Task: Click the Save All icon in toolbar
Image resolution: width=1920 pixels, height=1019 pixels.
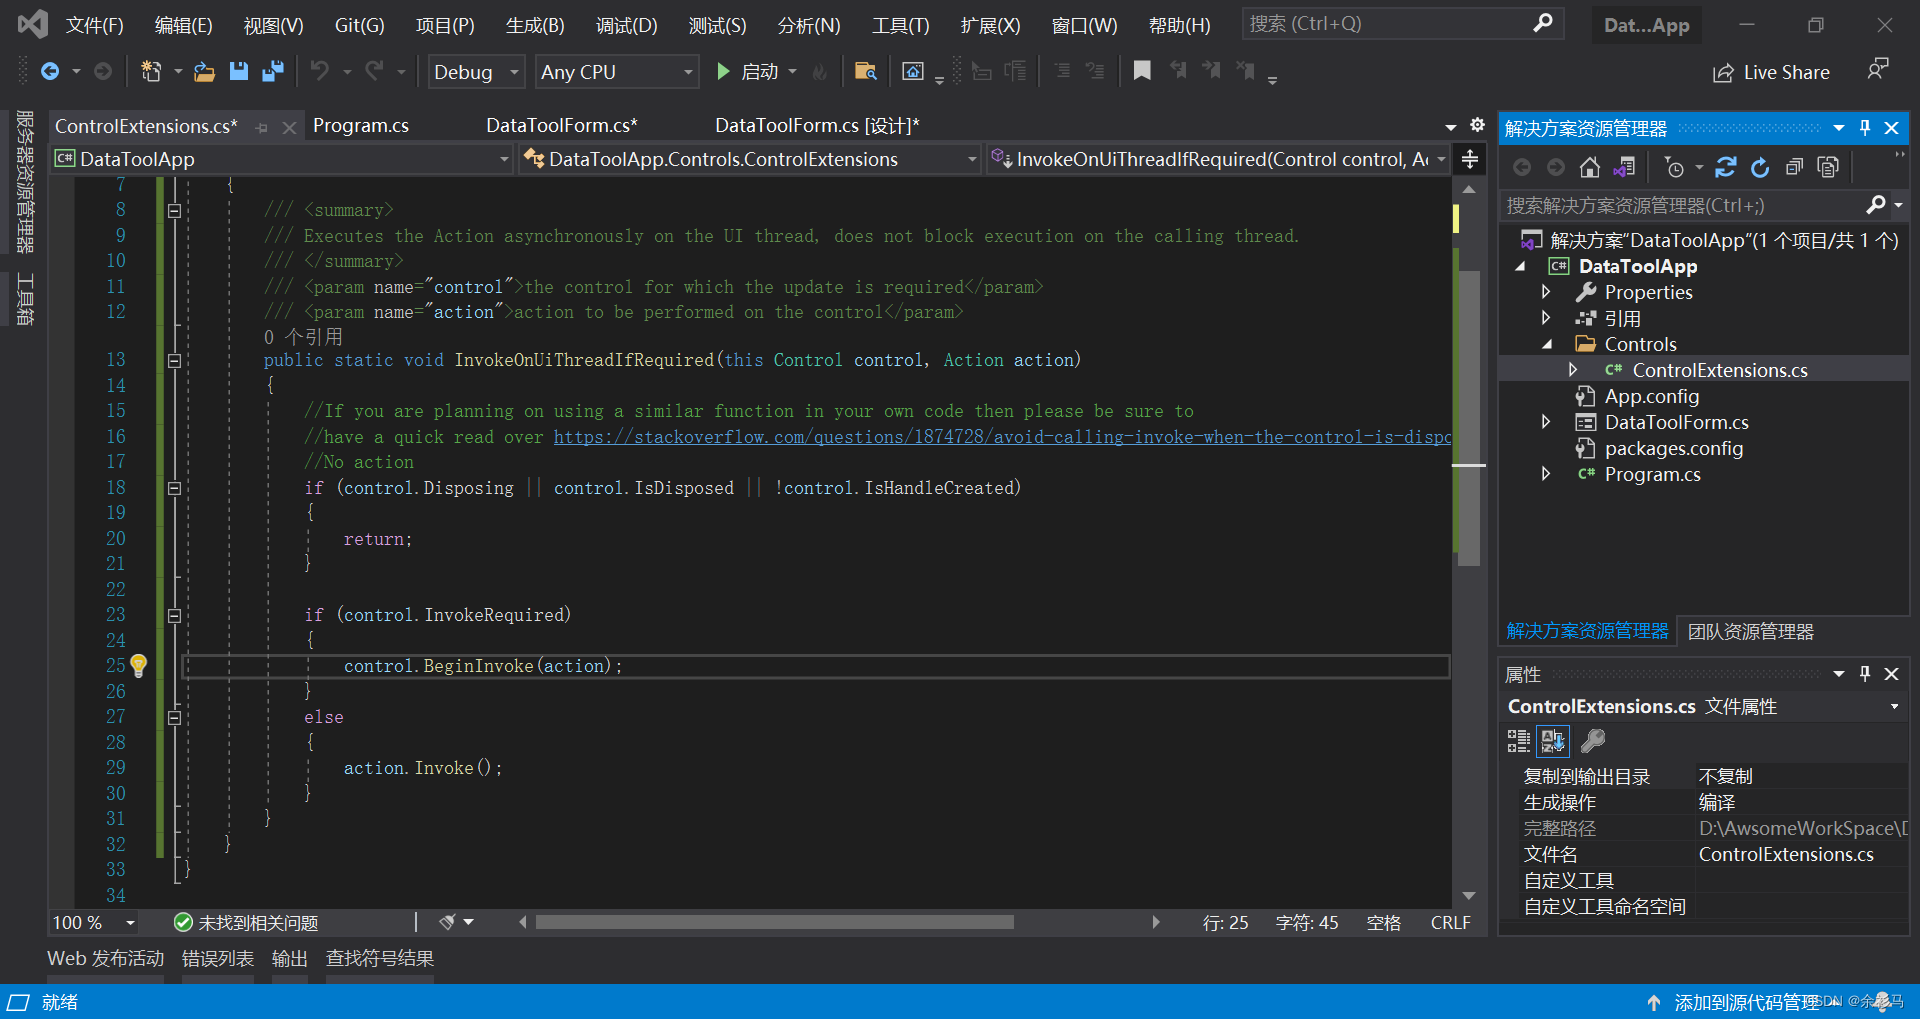Action: click(x=273, y=71)
